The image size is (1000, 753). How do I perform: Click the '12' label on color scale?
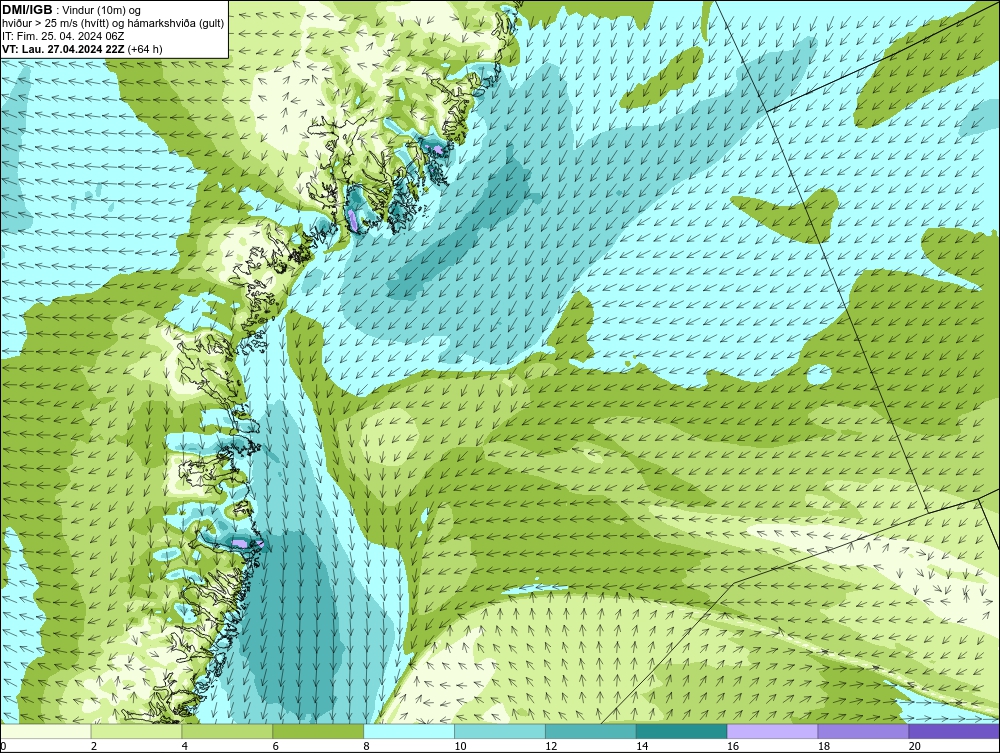click(x=551, y=746)
